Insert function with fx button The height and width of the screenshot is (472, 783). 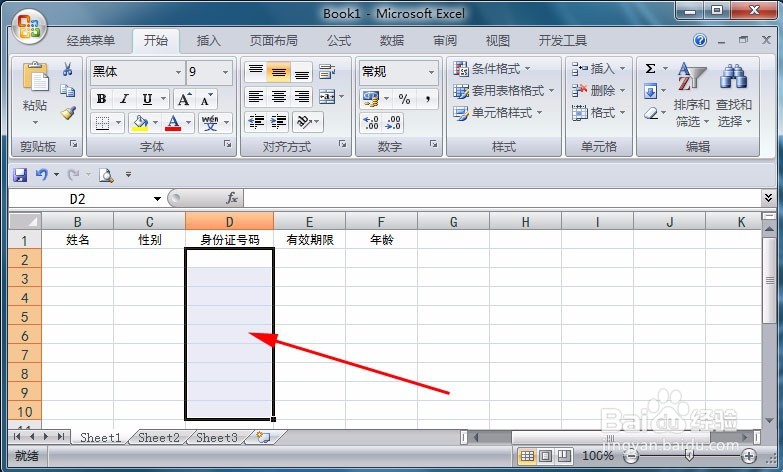232,198
